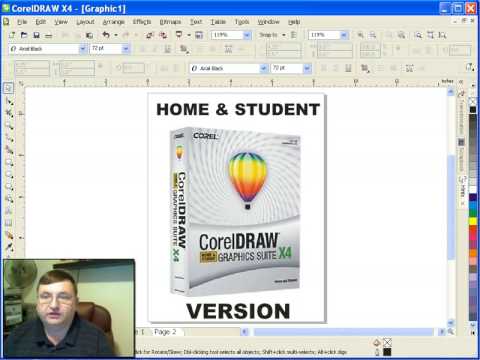Select the no-color X swatch atop the palette
The image size is (480, 360).
(x=473, y=101)
